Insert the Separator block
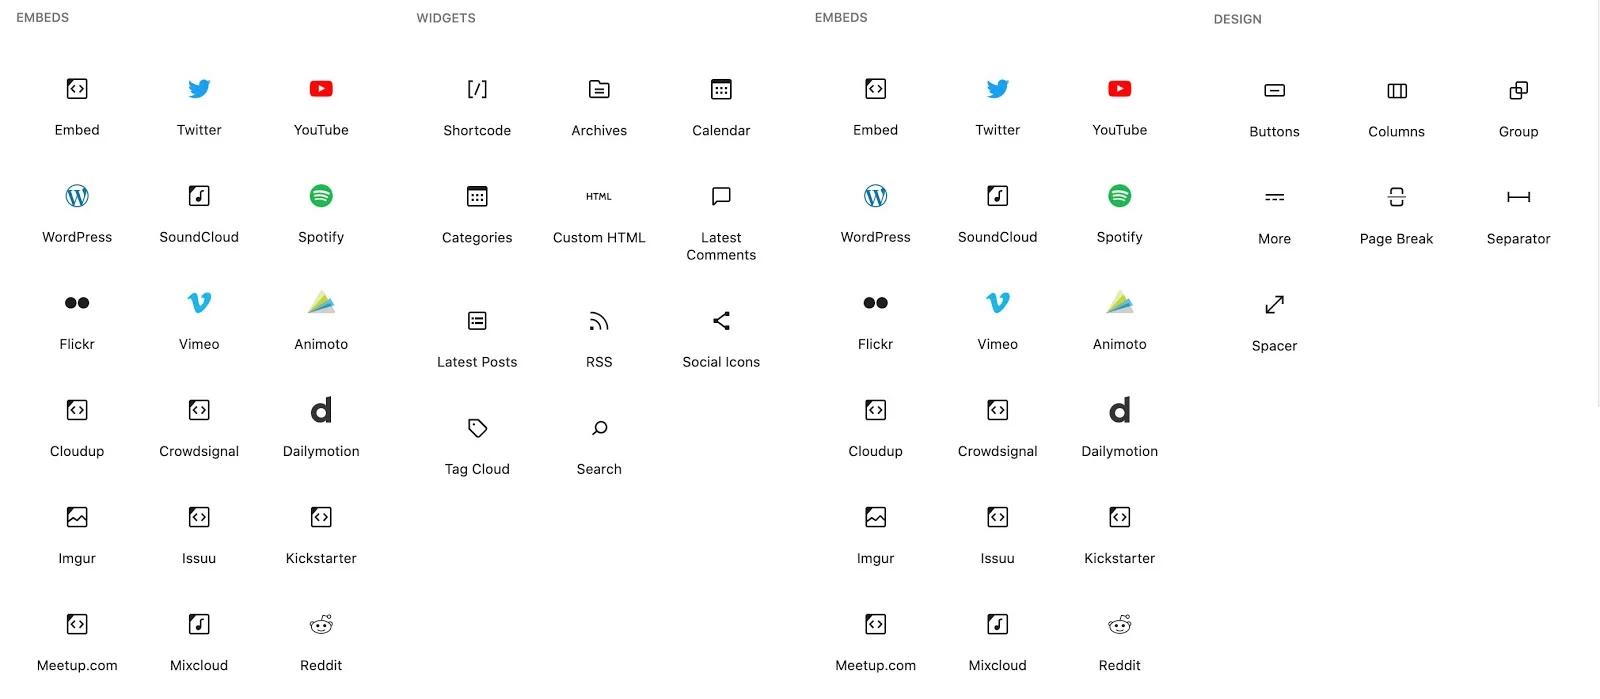1600x699 pixels. (1518, 215)
